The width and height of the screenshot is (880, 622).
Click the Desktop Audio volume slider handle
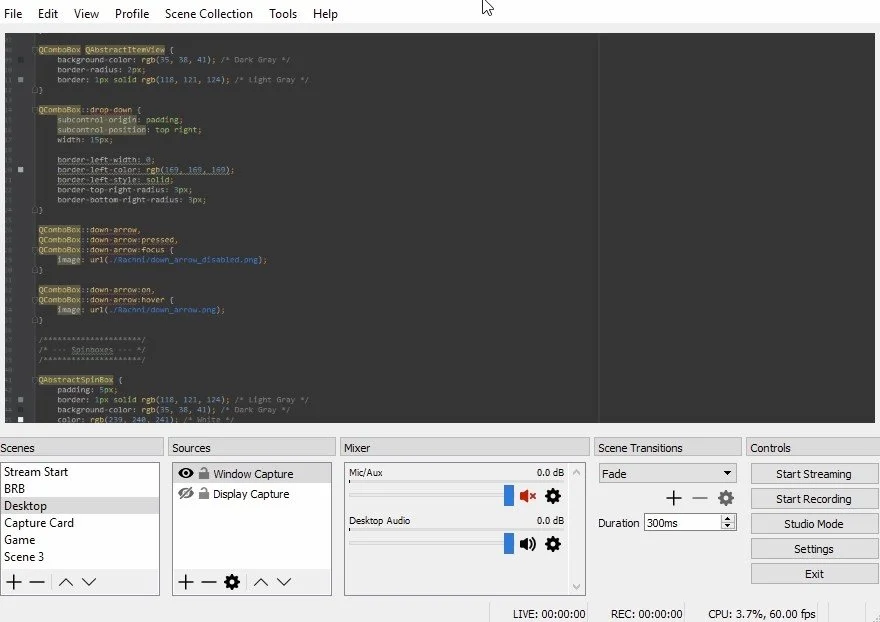(509, 544)
